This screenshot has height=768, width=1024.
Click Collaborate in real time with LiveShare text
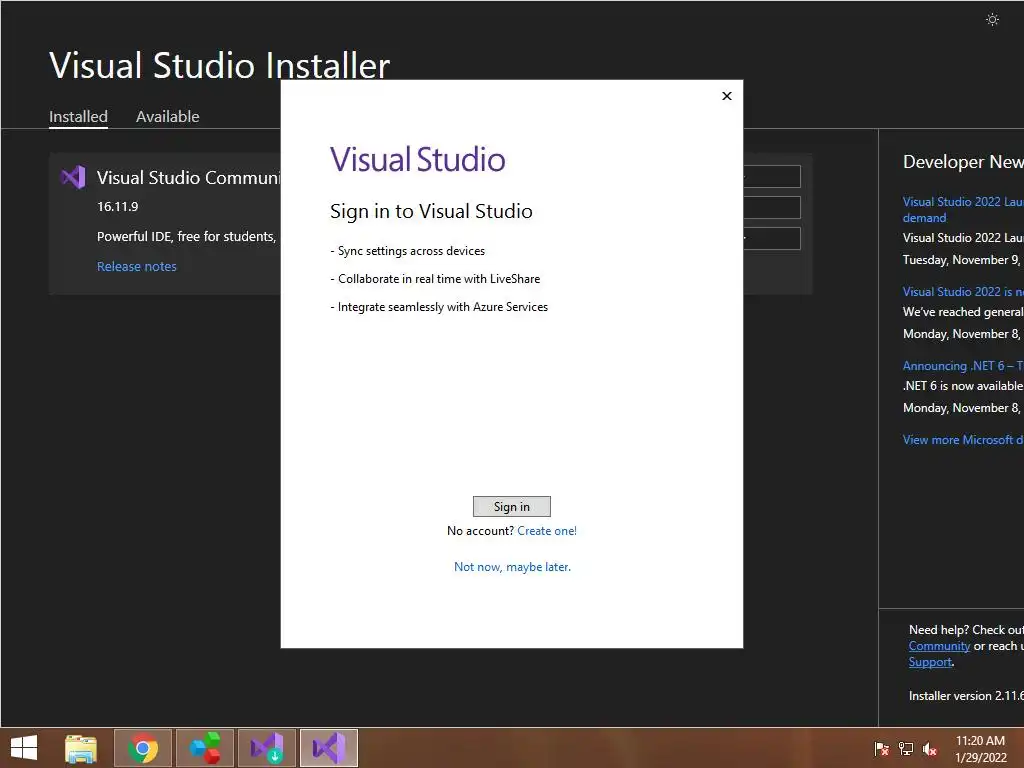(435, 279)
